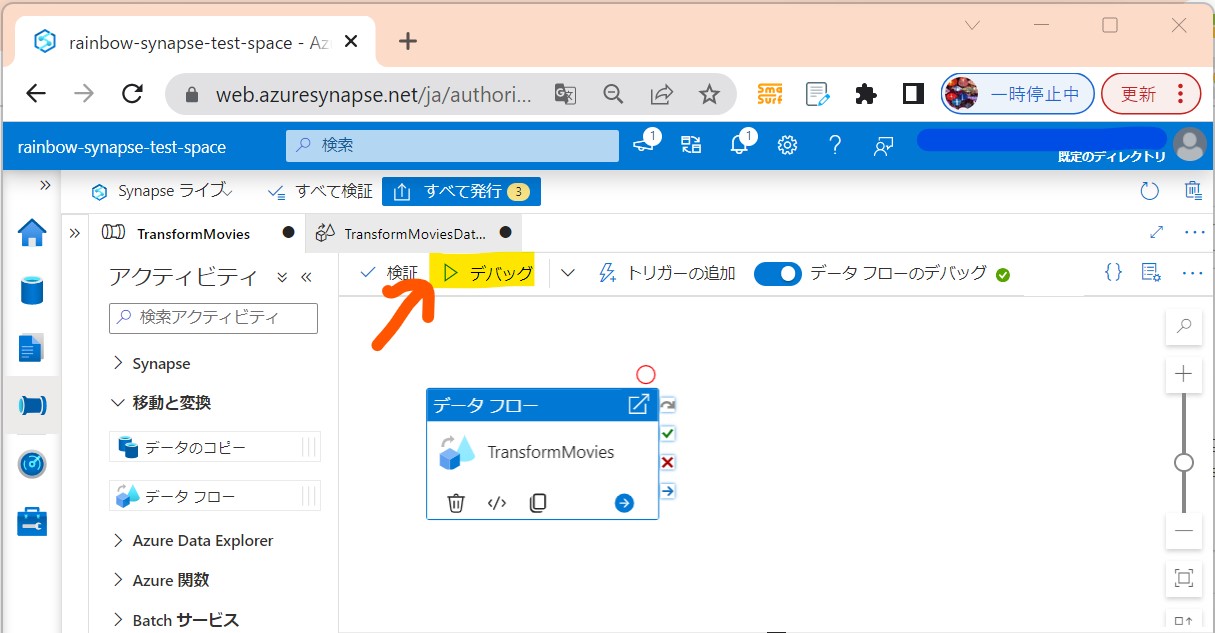The image size is (1215, 633).
Task: Open the Home hub in sidebar
Action: click(x=32, y=233)
